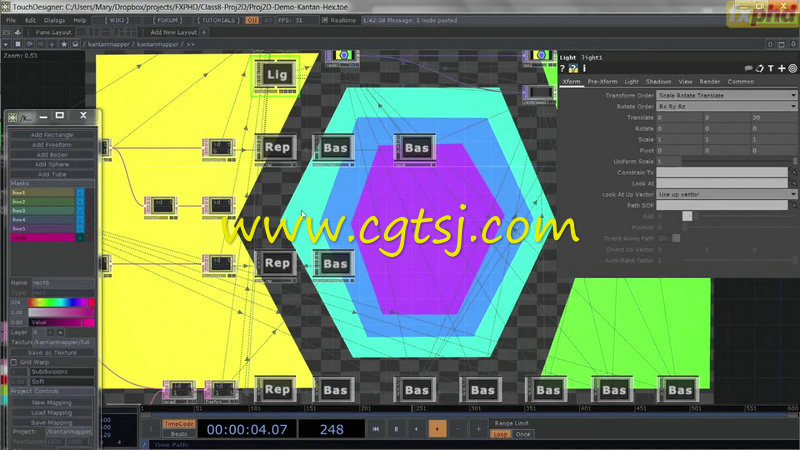800x450 pixels.
Task: Open the Rotate Order dropdown
Action: pyautogui.click(x=727, y=107)
